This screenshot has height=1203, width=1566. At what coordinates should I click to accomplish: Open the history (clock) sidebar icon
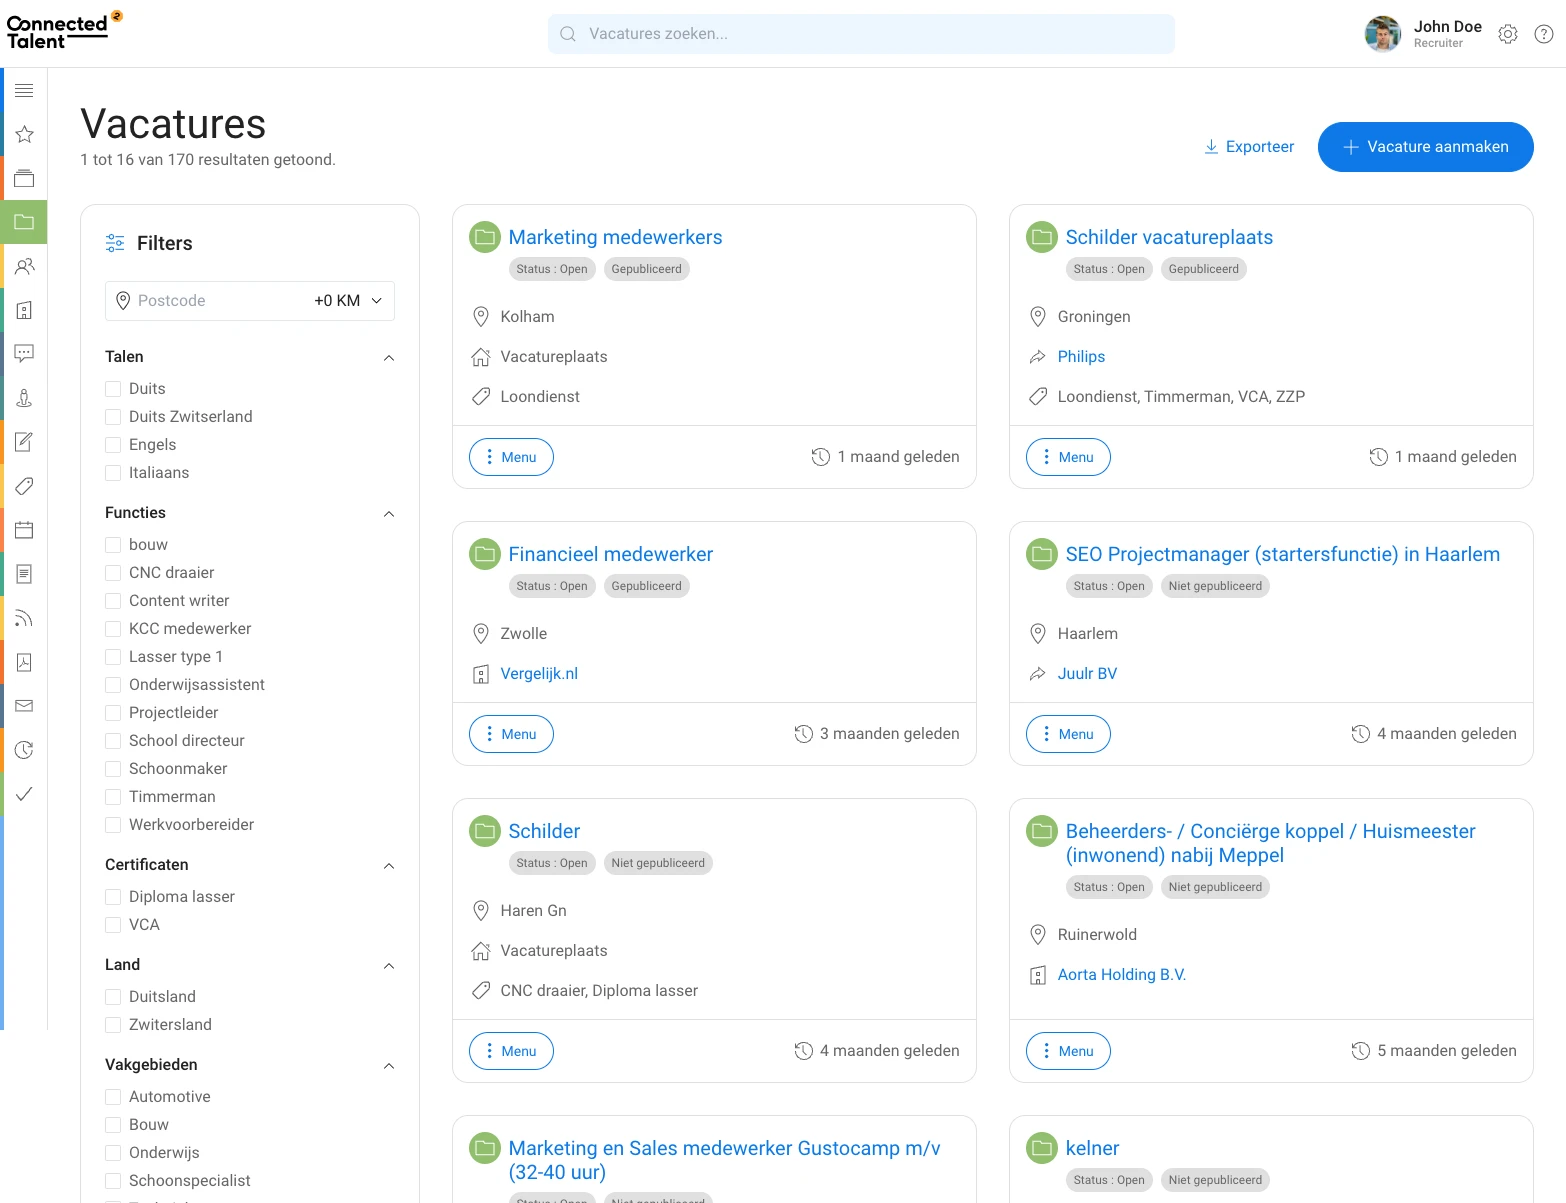[x=24, y=749]
